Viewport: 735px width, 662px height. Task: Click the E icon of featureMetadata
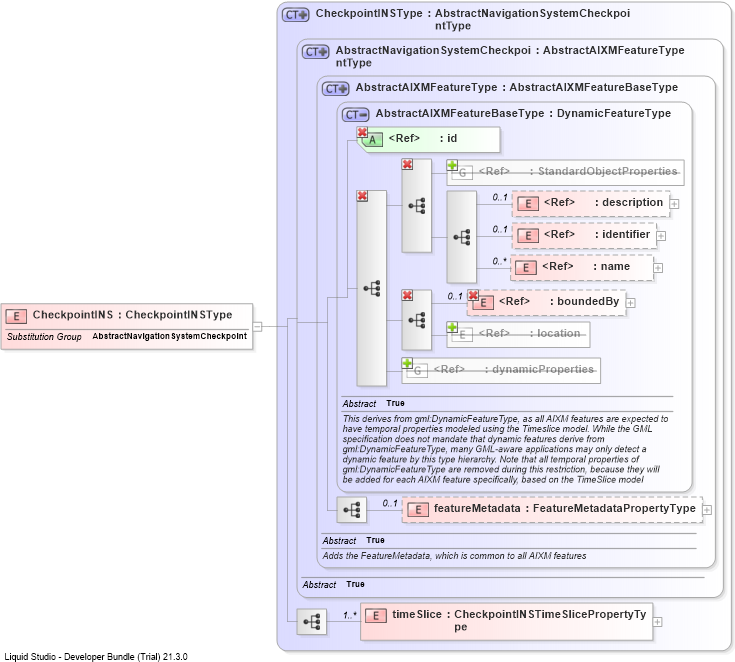click(x=418, y=510)
